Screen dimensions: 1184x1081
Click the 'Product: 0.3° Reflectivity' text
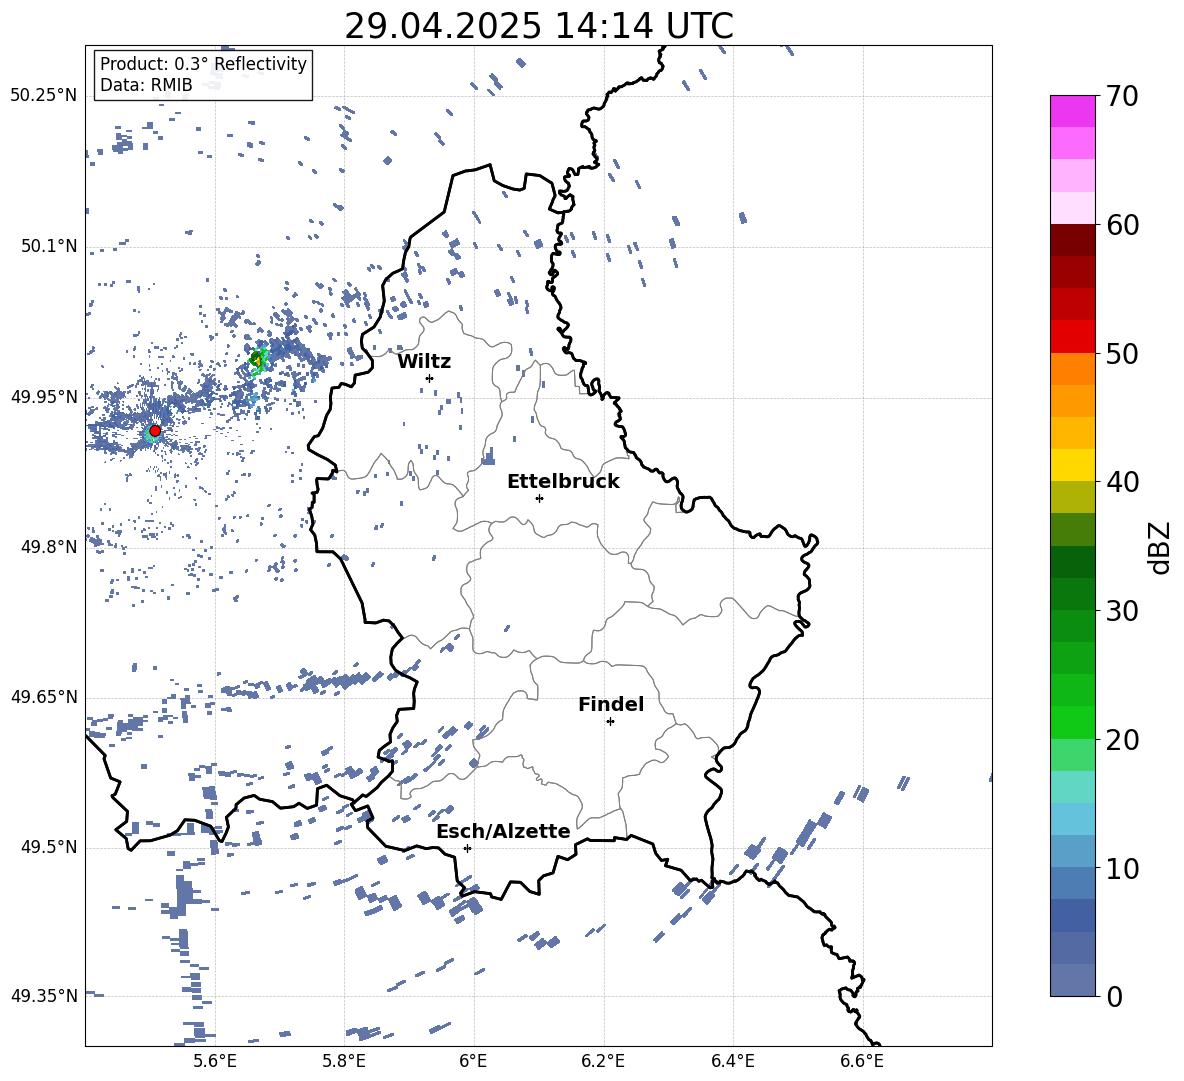click(203, 64)
